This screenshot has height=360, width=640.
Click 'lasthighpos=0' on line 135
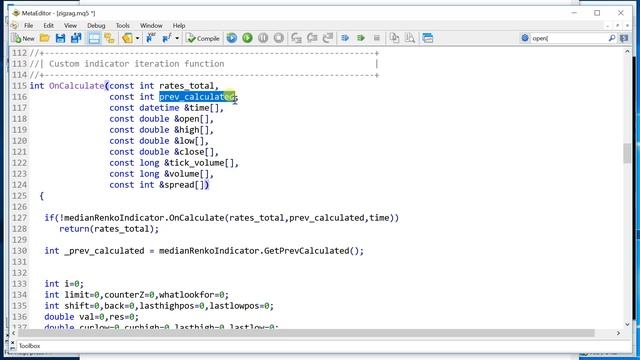pos(172,306)
